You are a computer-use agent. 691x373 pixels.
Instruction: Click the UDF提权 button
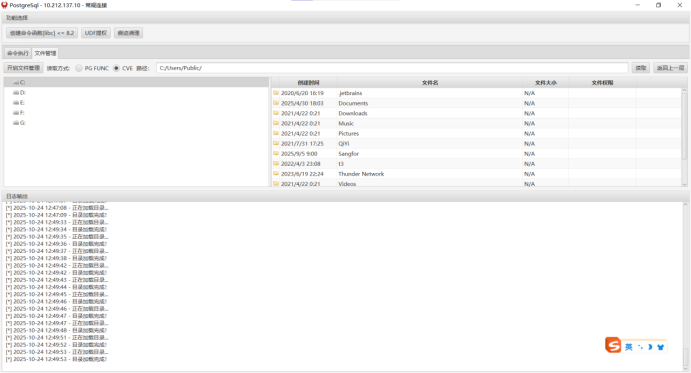pyautogui.click(x=96, y=33)
